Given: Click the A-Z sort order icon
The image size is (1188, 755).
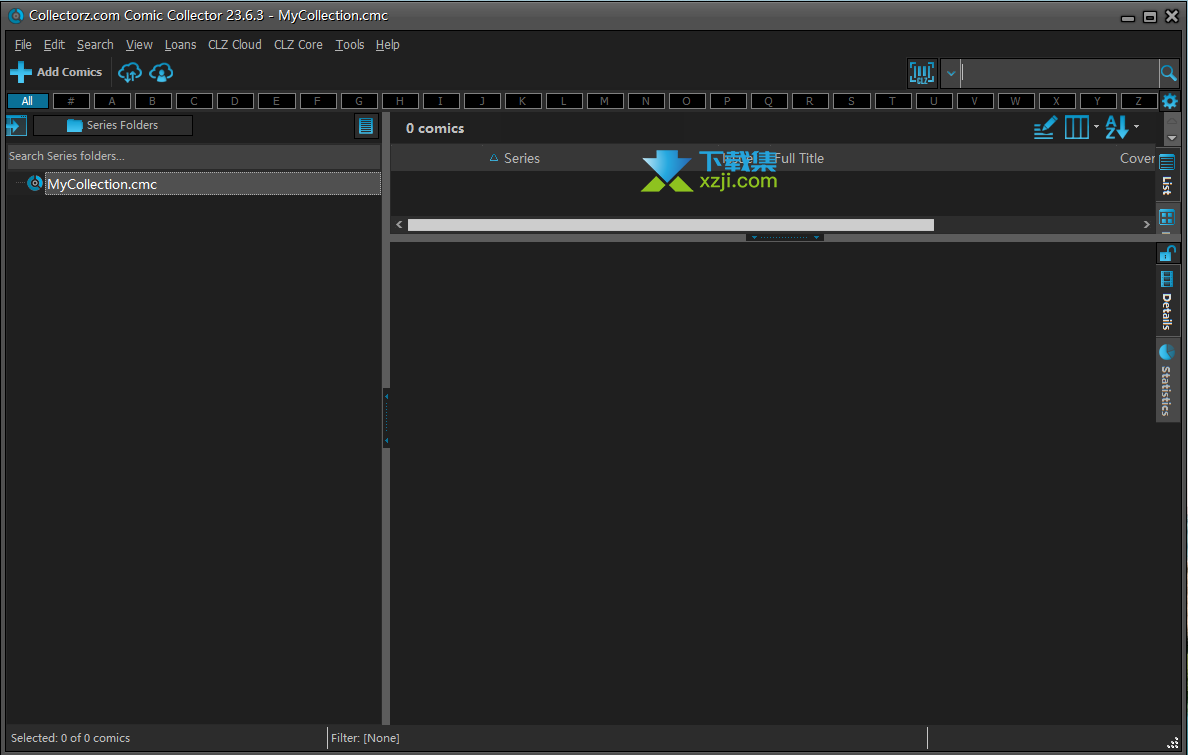Looking at the screenshot, I should point(1116,127).
